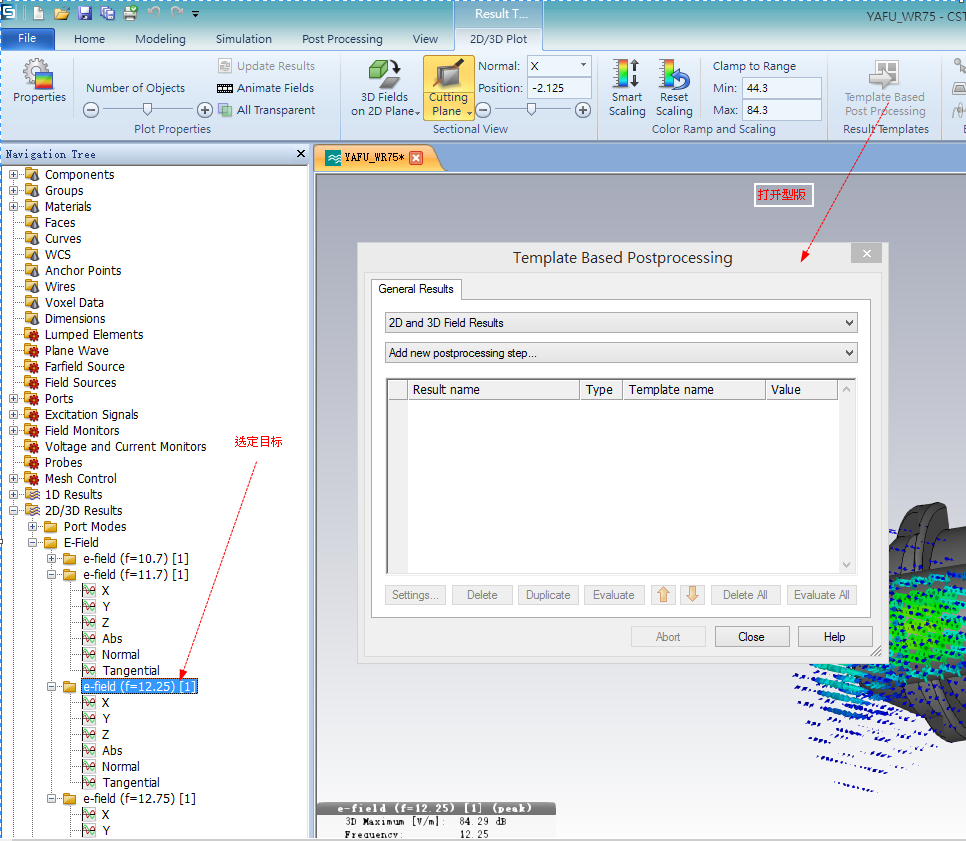Click the Save All icon in quick access toolbar
This screenshot has width=966, height=841.
tap(107, 13)
